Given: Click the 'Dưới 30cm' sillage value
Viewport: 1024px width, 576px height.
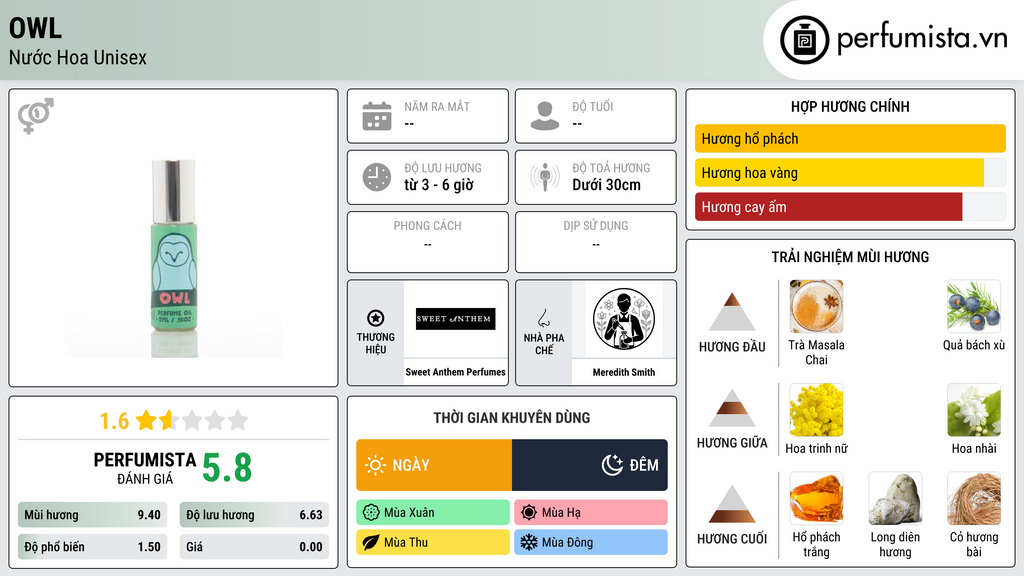Looking at the screenshot, I should point(606,185).
